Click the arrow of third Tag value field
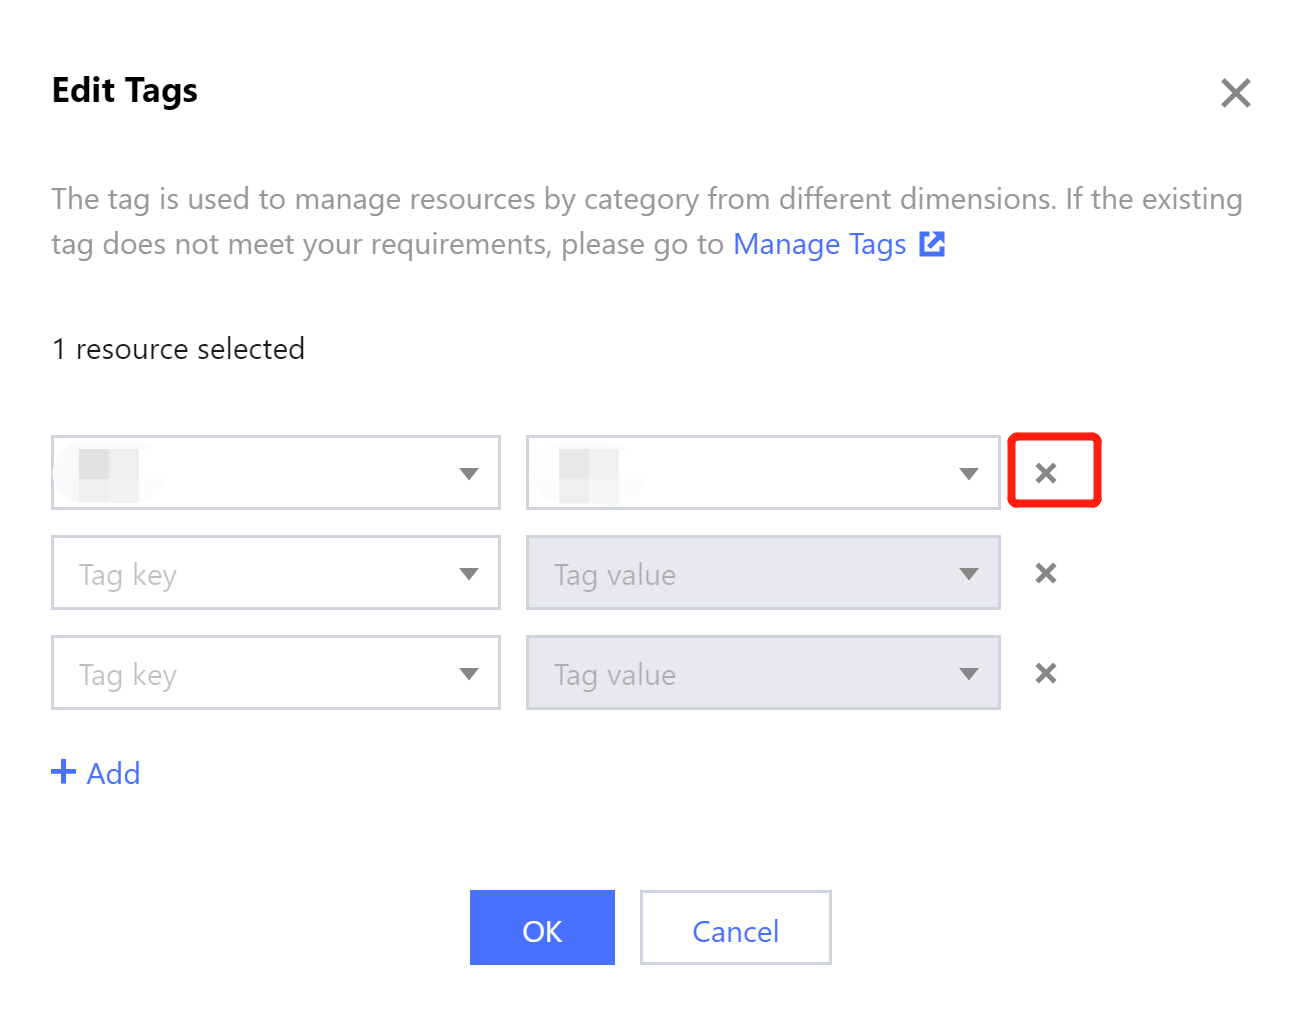Image resolution: width=1295 pixels, height=1009 pixels. (x=968, y=673)
